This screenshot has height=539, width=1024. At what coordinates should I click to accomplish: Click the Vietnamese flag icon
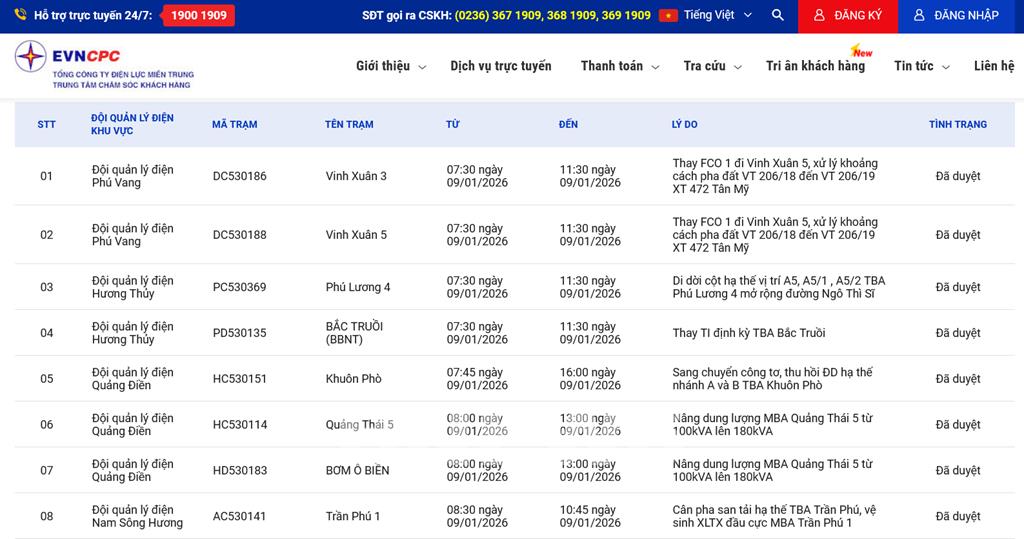click(x=668, y=16)
